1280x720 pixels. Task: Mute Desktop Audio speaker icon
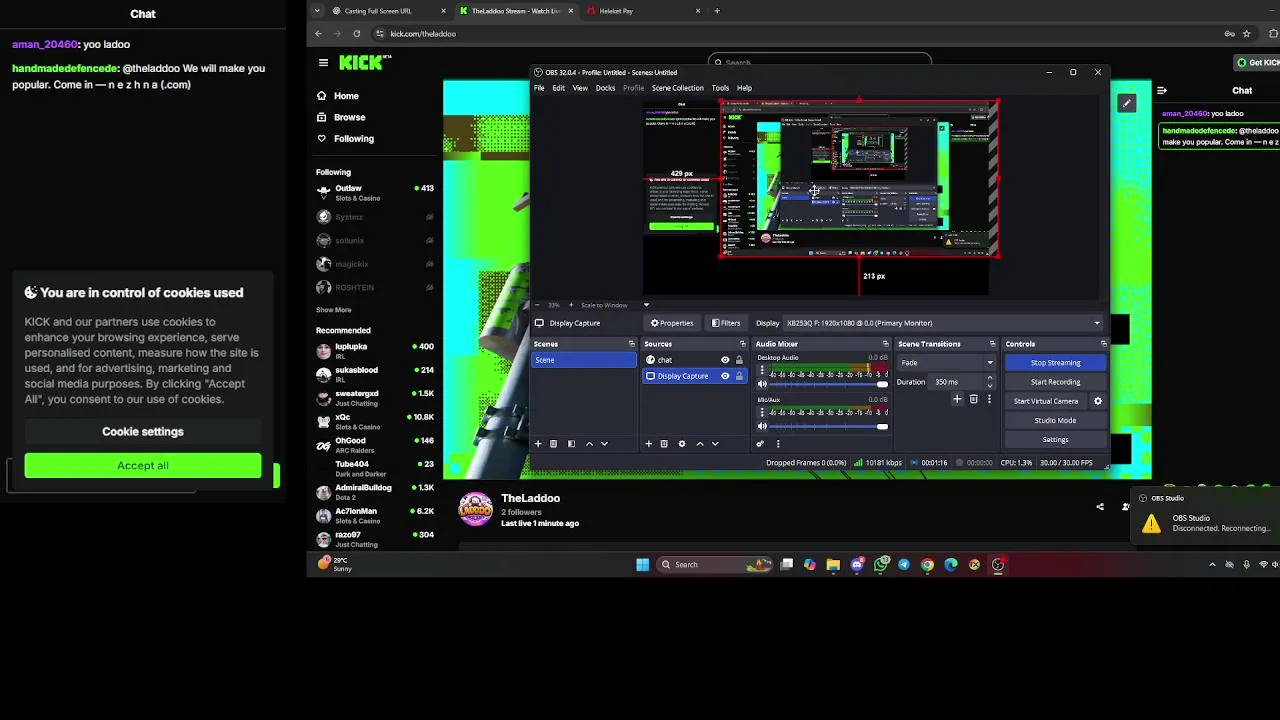tap(762, 384)
